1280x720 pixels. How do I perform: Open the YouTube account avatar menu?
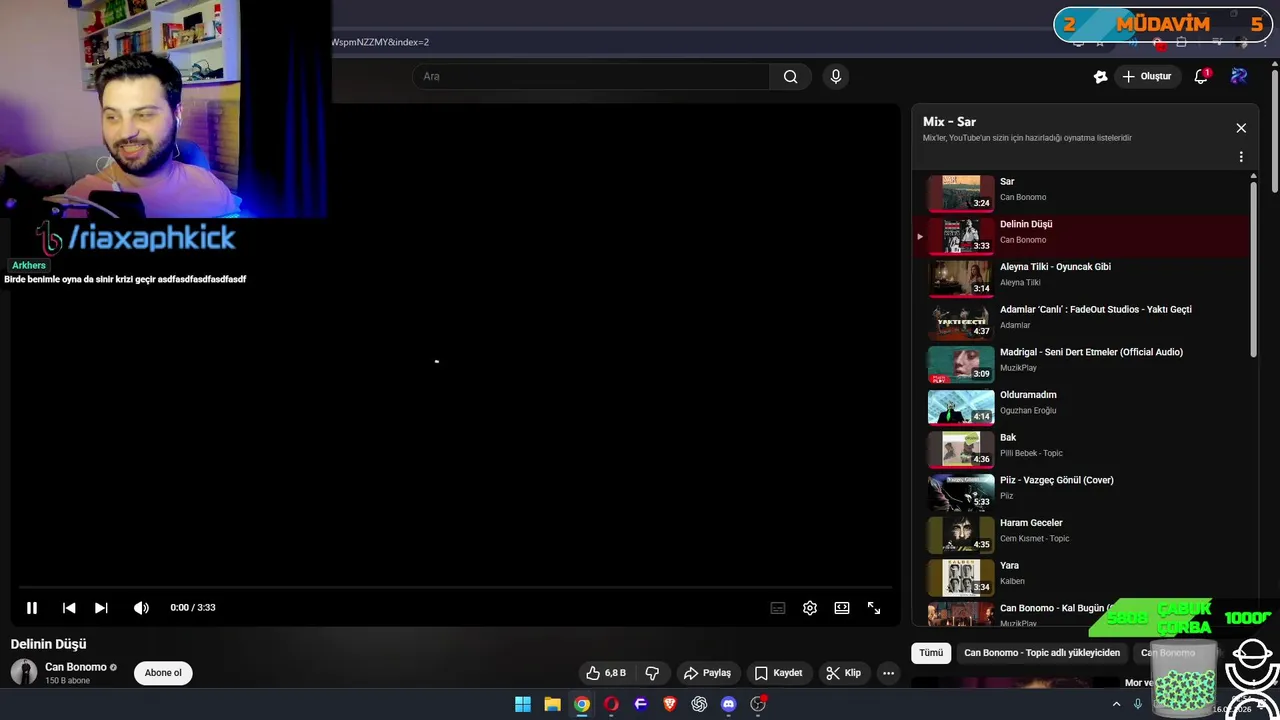1239,76
